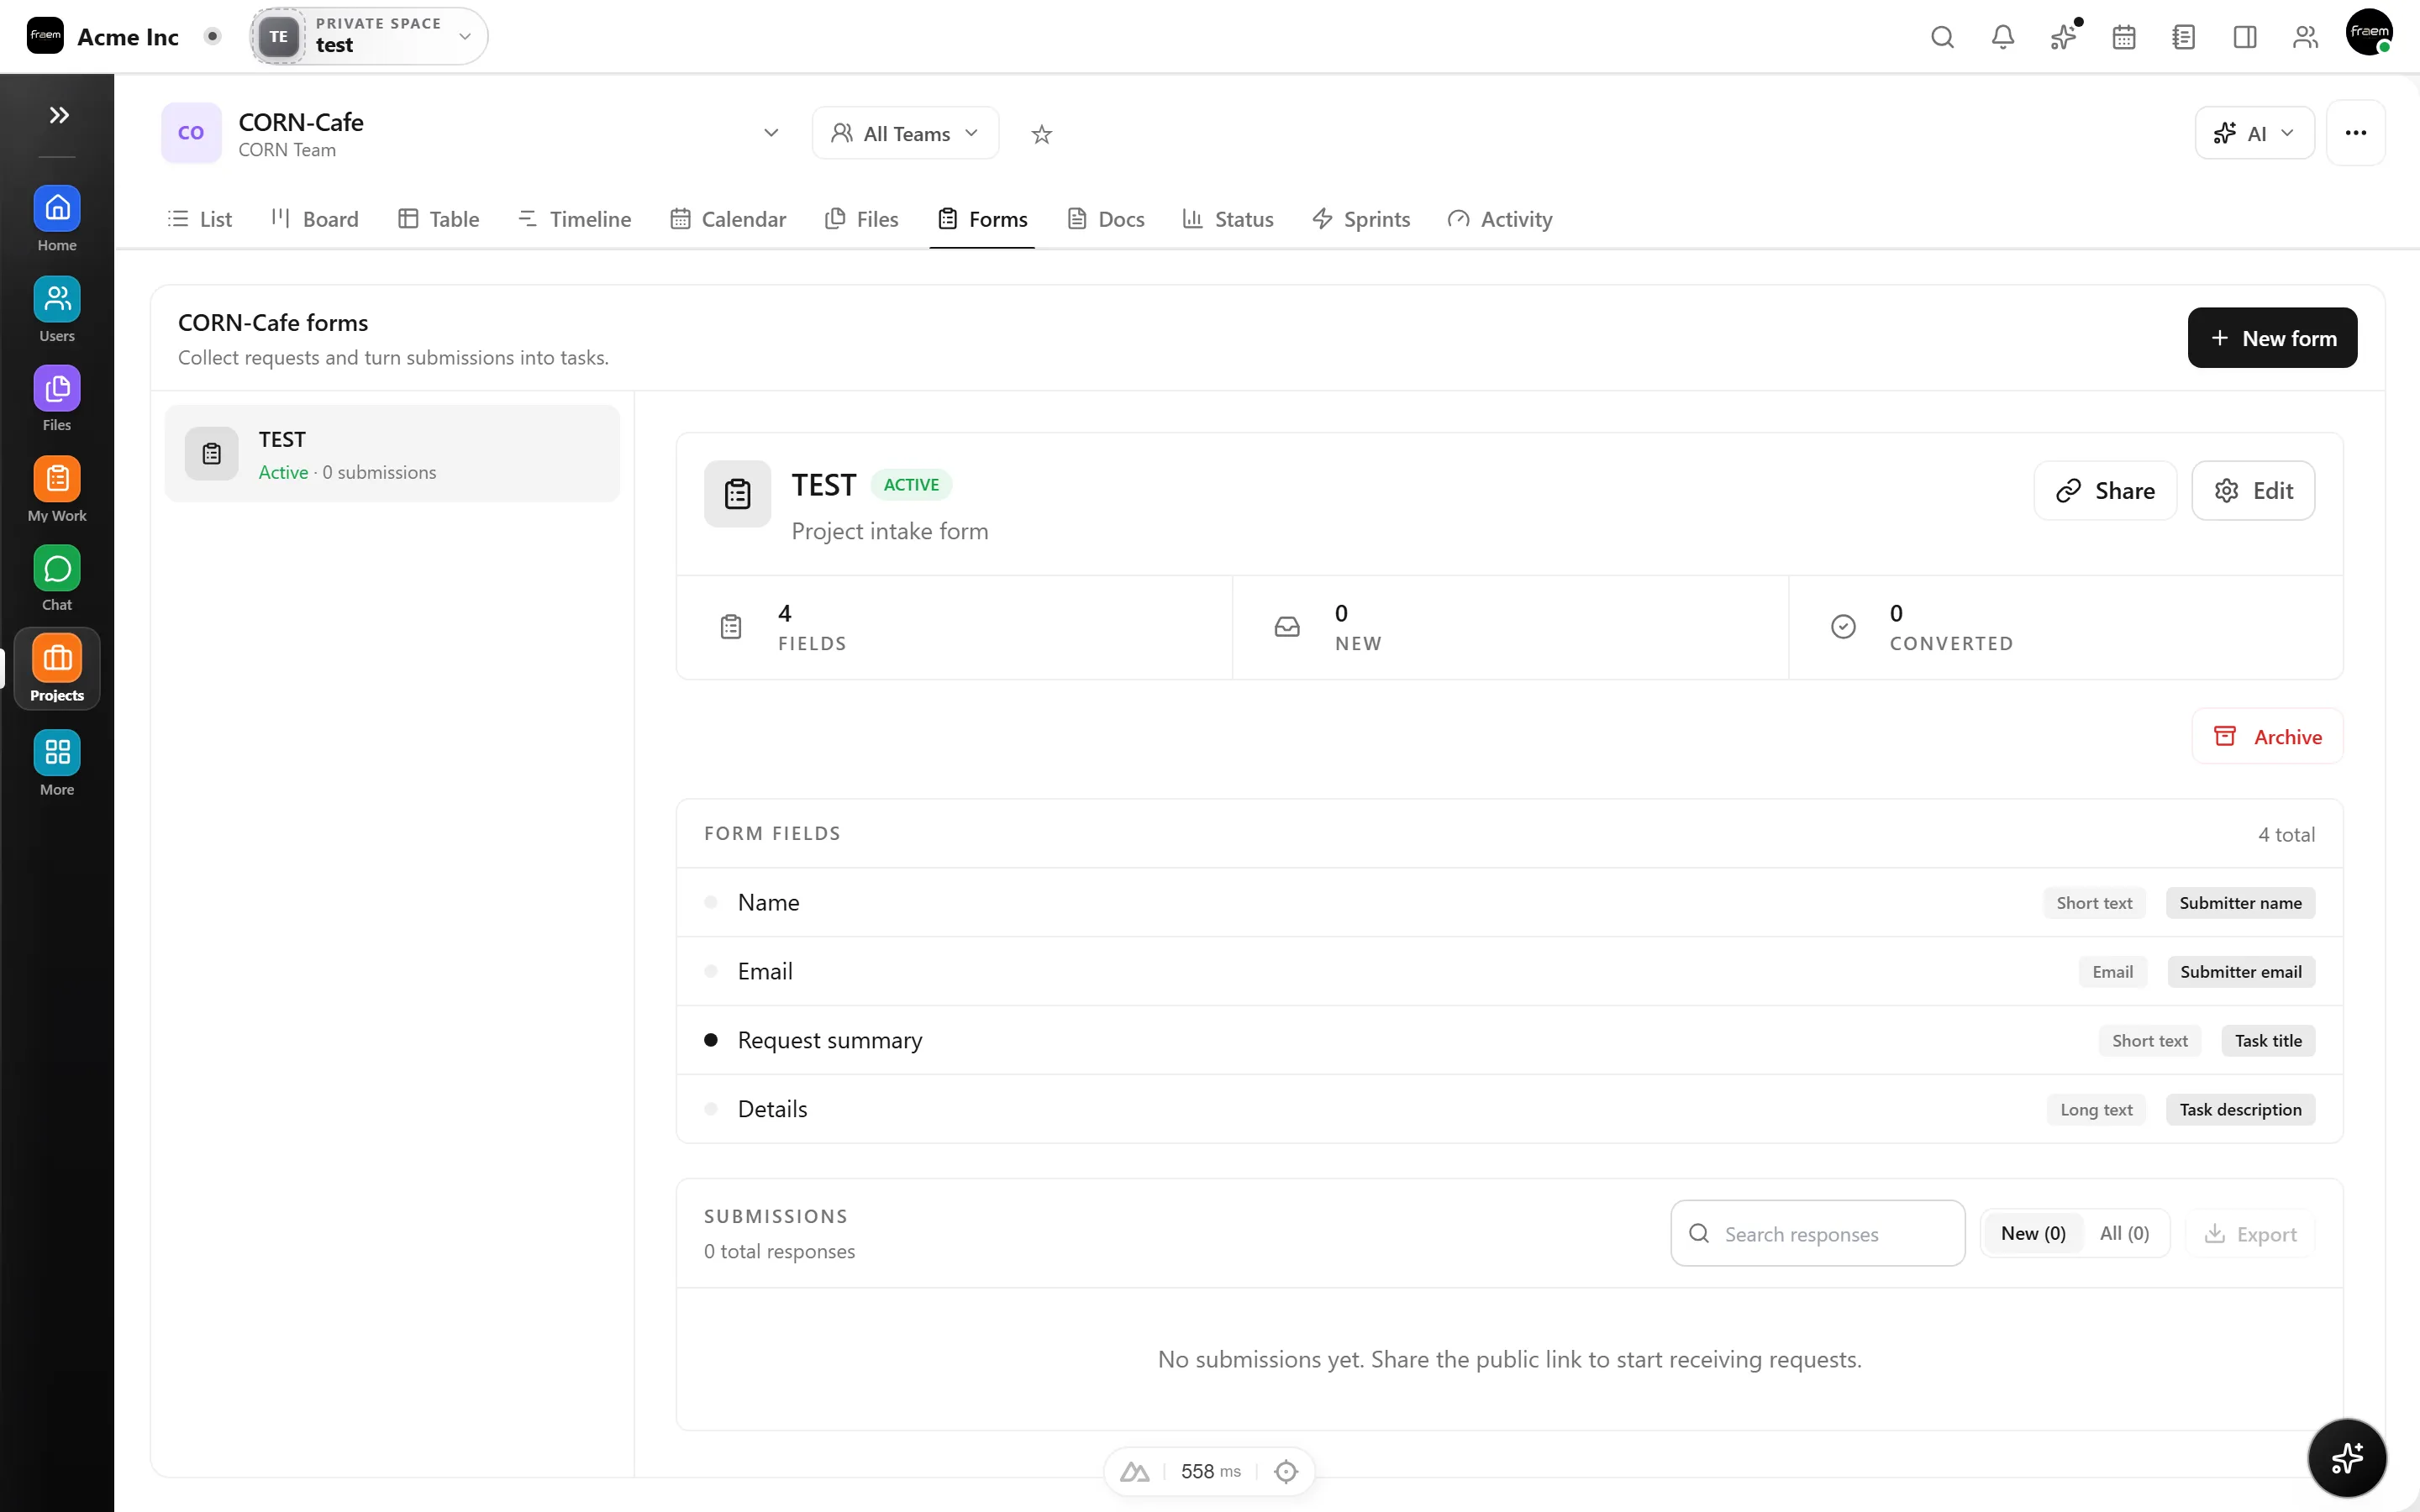Click the target icon beside 558 ms

point(1286,1471)
